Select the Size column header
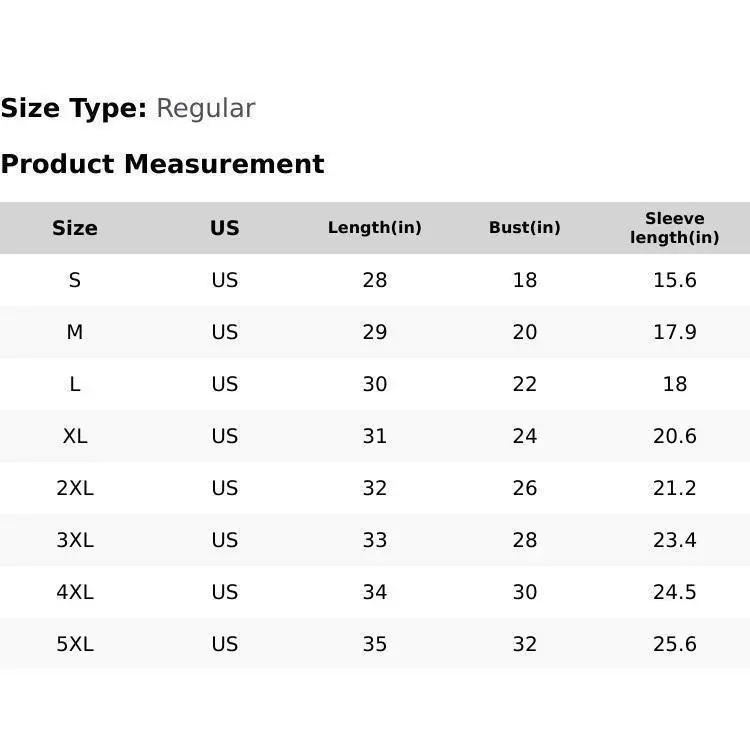 coord(75,228)
